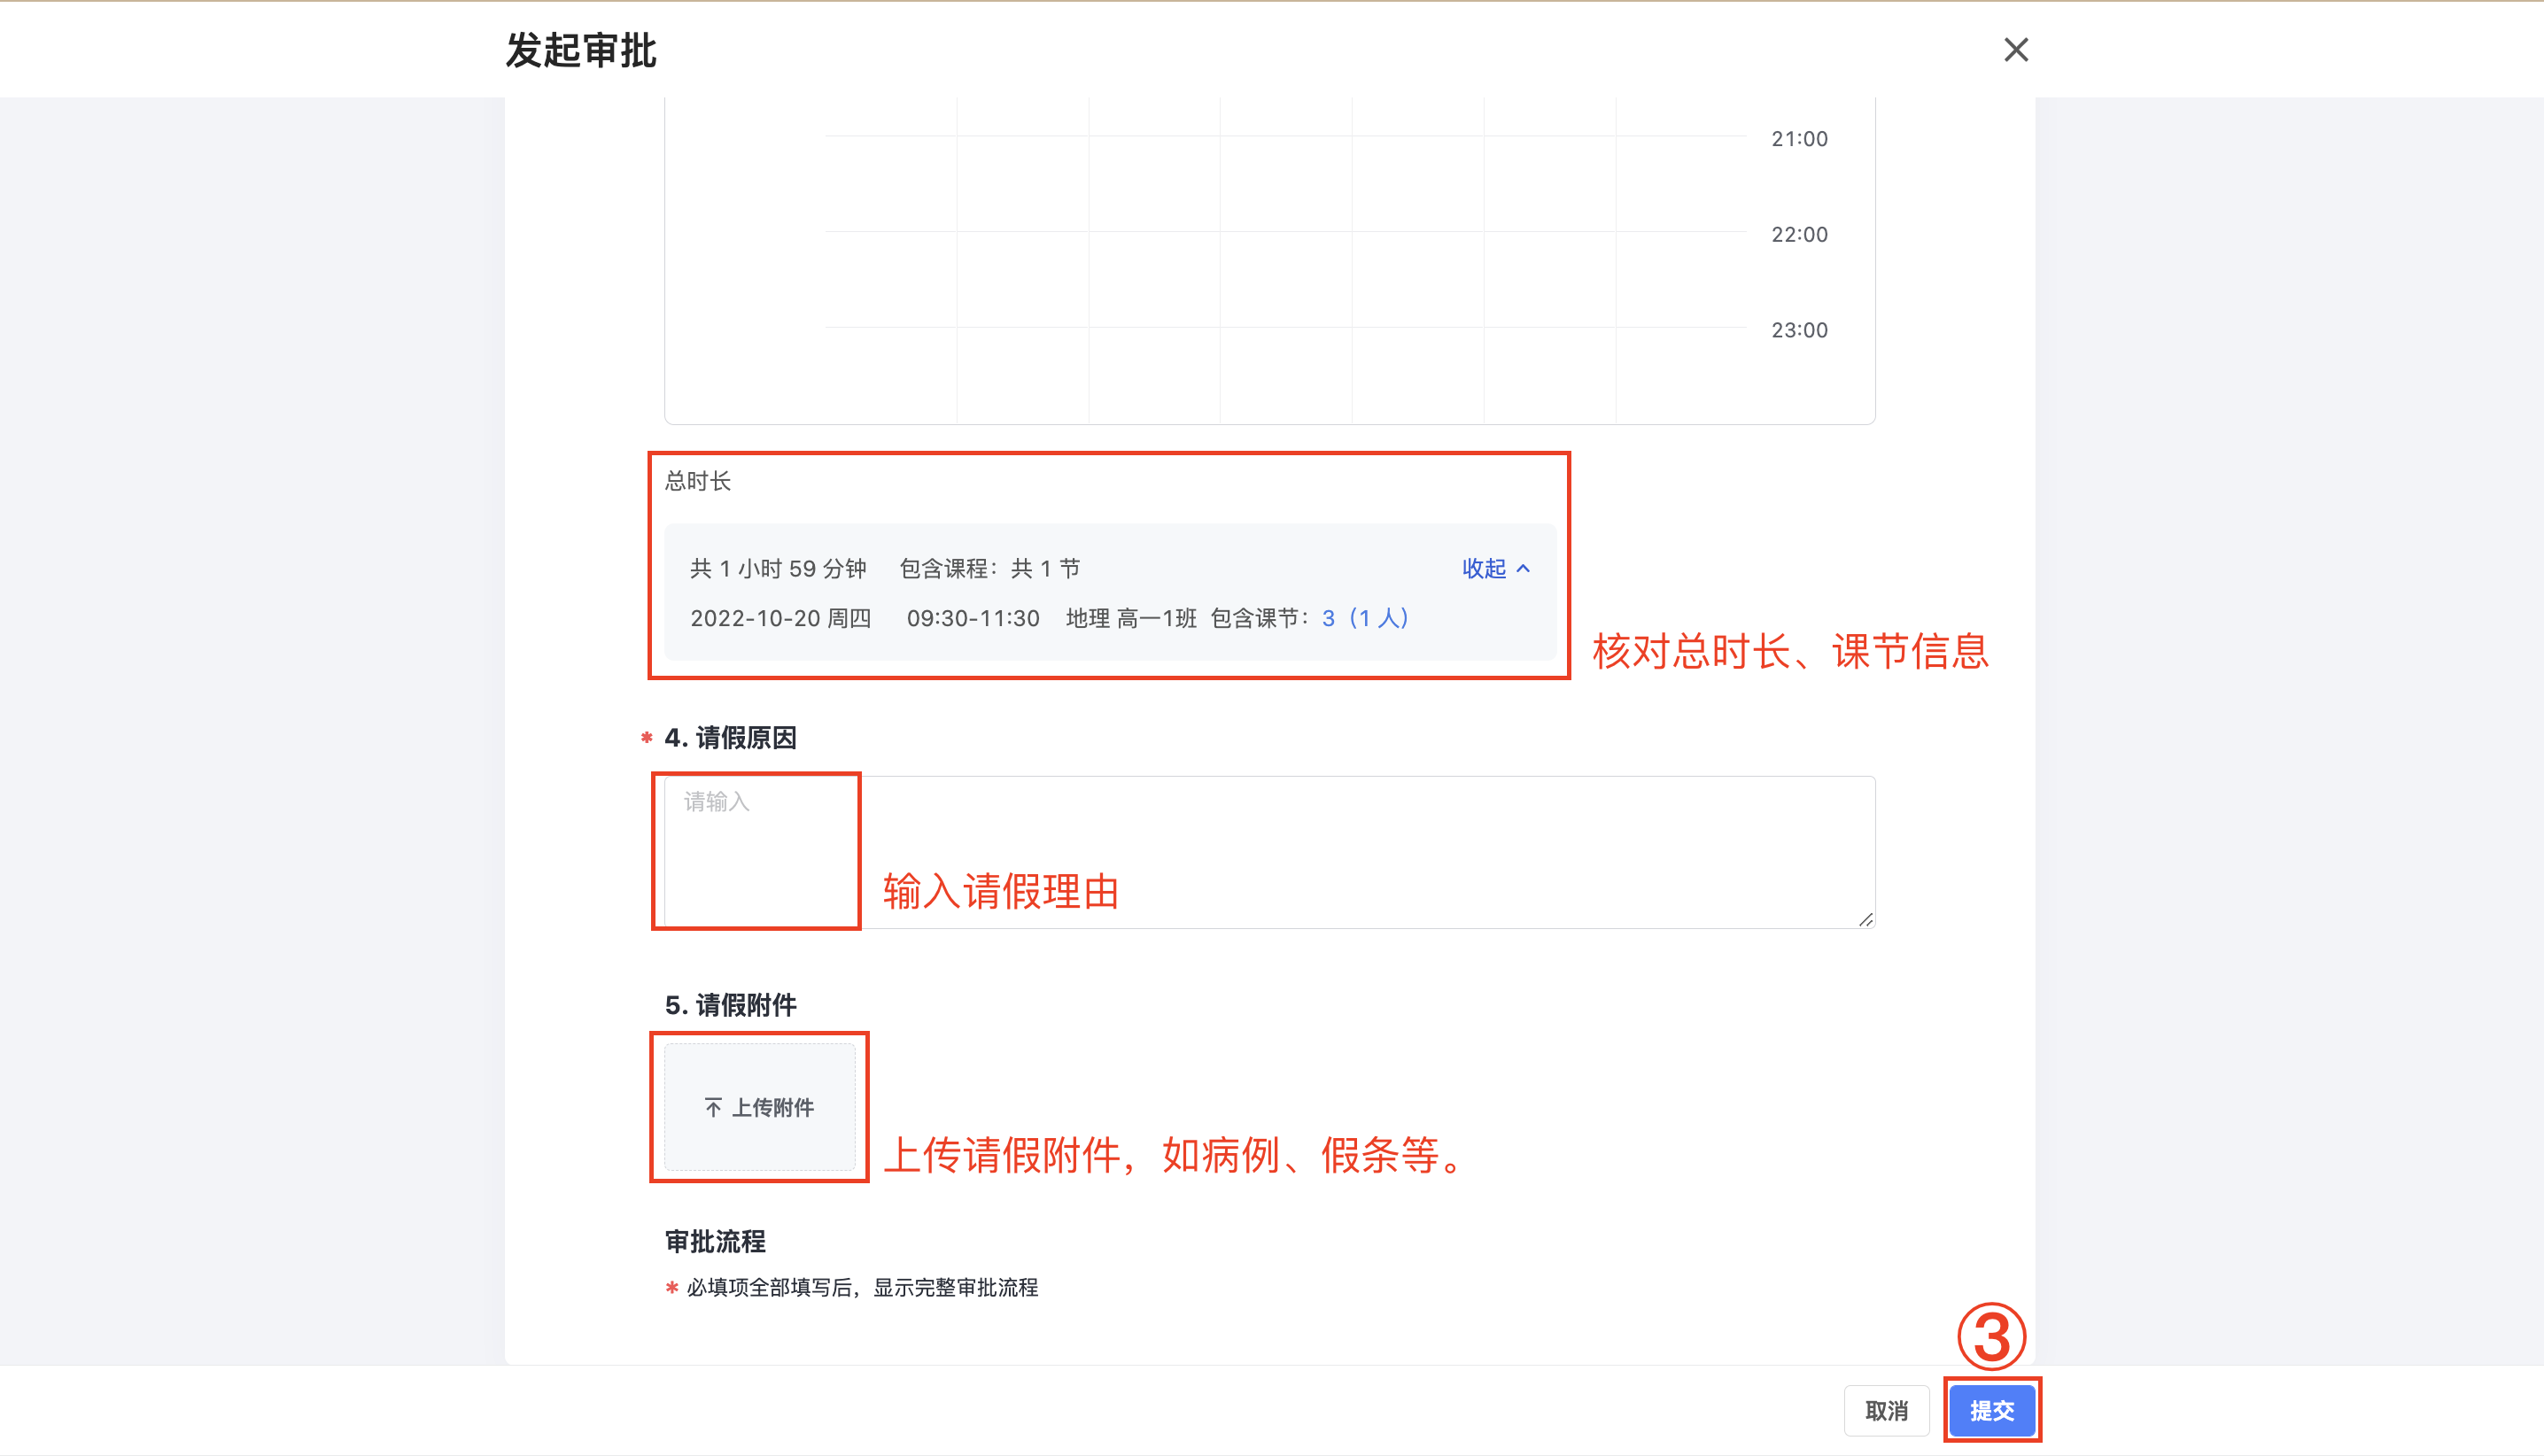Grab the text area resize handle corner
This screenshot has height=1456, width=2544.
[x=1866, y=919]
